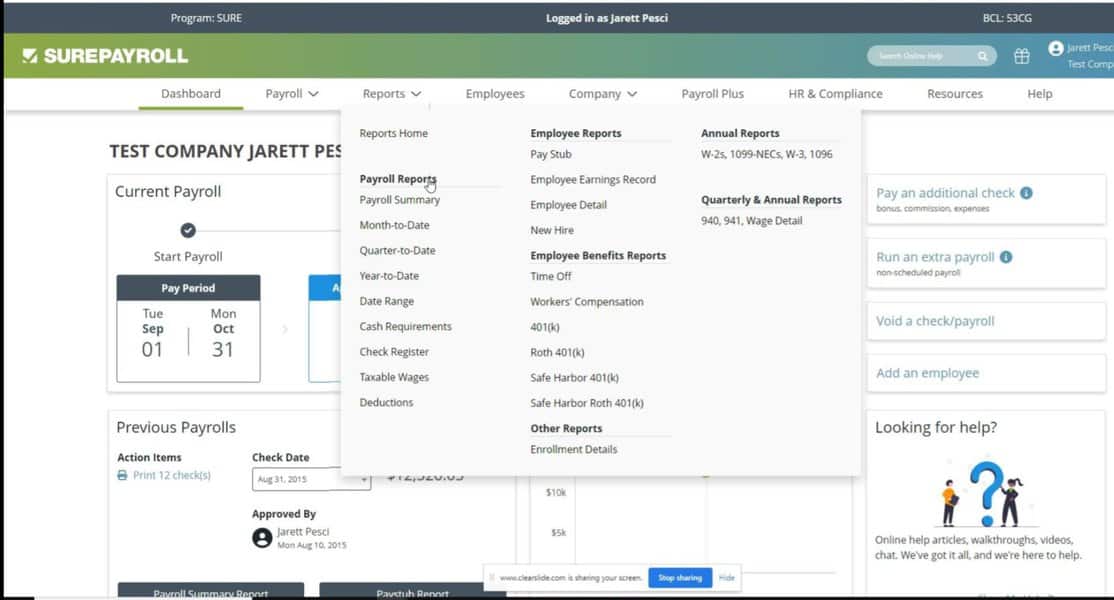1114x600 pixels.
Task: Select Safe Harbor Roth 401(k) report
Action: coord(586,403)
